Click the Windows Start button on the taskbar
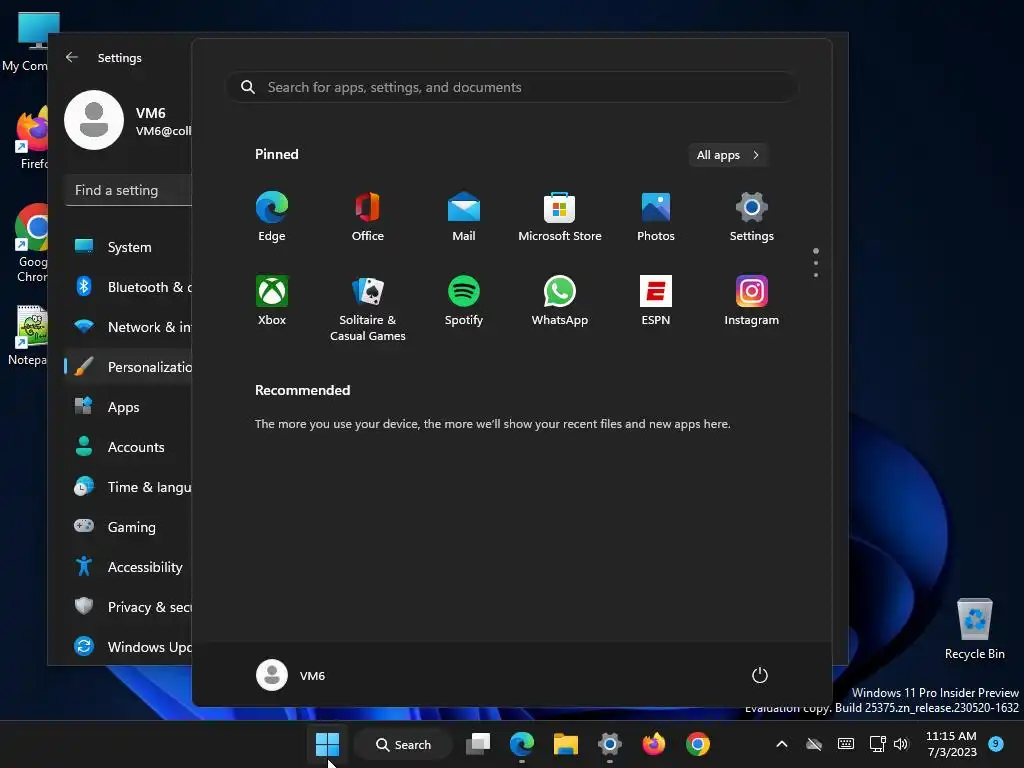This screenshot has width=1024, height=768. pos(327,744)
